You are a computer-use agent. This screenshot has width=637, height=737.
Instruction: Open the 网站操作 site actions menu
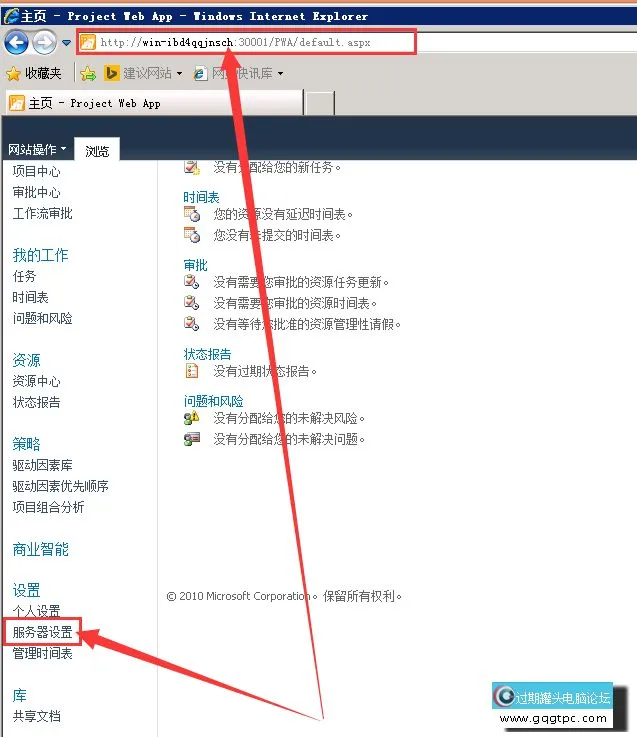click(37, 149)
